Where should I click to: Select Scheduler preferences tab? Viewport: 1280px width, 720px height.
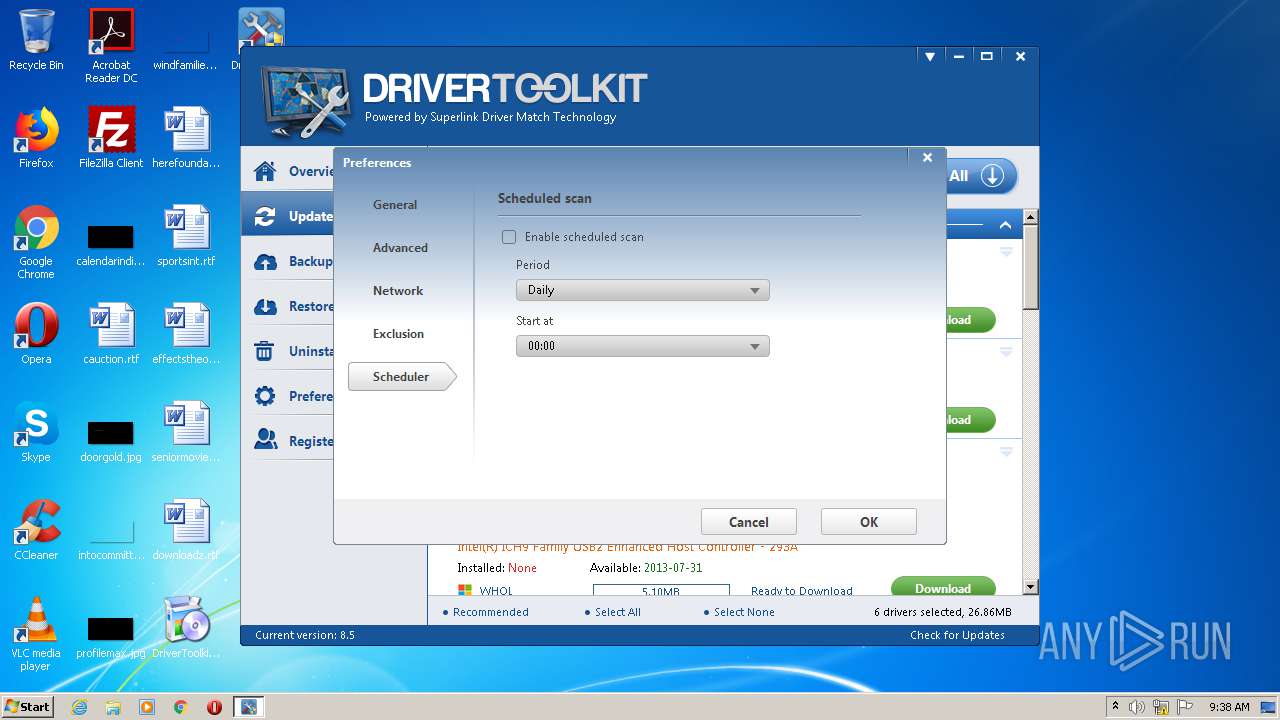[x=401, y=377]
